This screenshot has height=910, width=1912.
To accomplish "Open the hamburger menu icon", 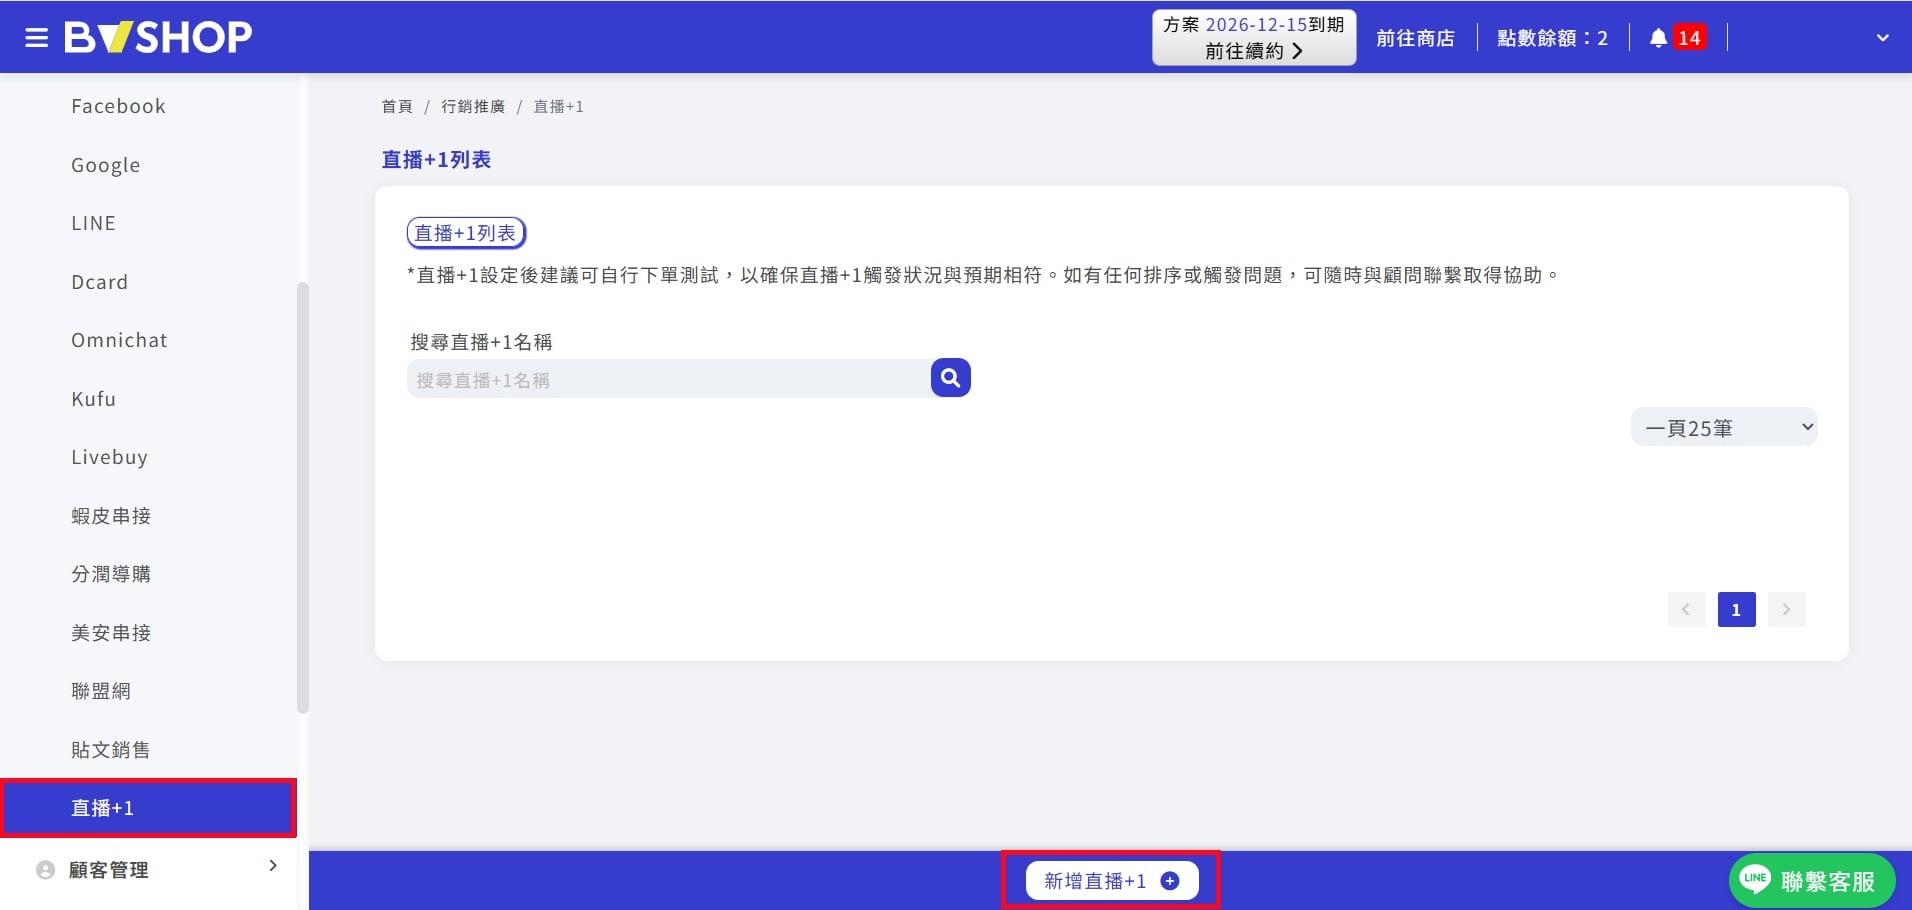I will (37, 38).
